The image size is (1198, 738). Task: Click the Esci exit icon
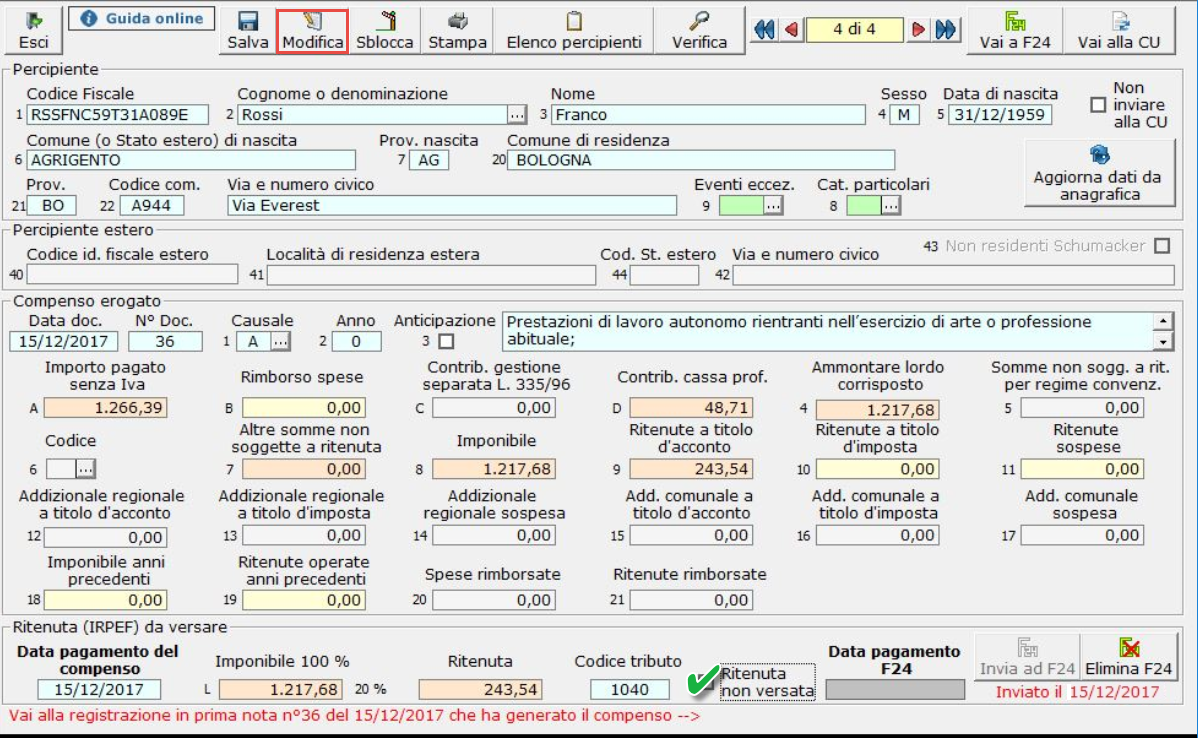click(x=33, y=21)
